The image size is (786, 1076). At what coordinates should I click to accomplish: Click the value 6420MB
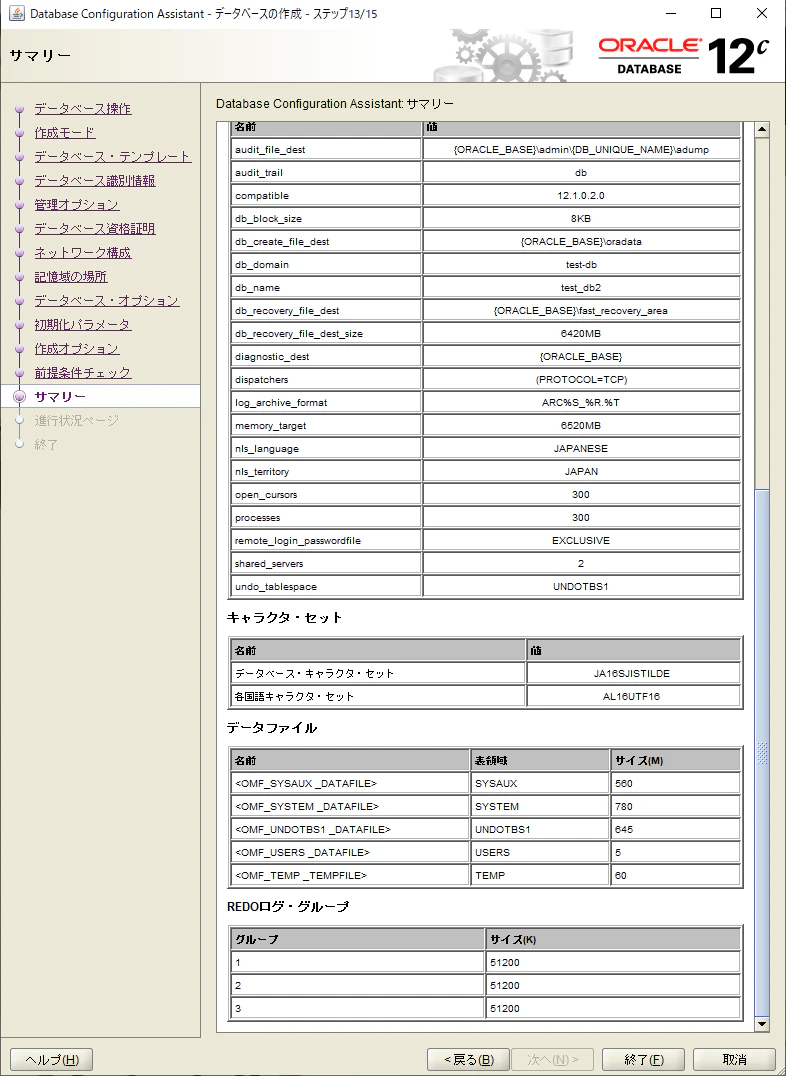581,334
